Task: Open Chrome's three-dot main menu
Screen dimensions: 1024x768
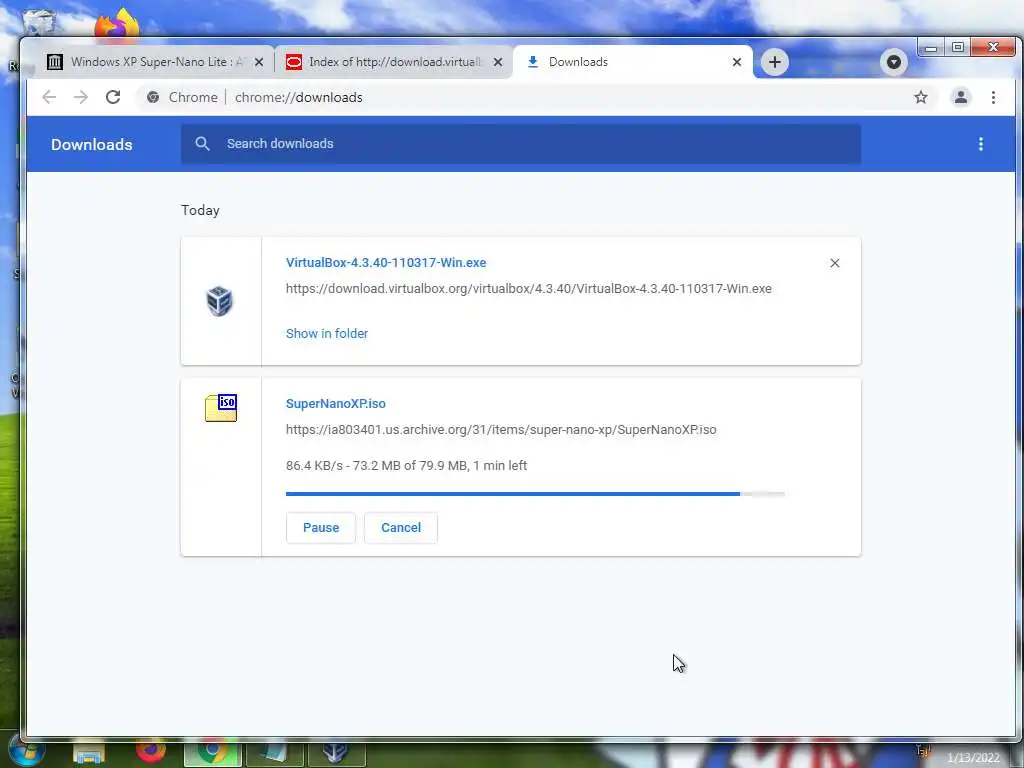Action: 993,97
